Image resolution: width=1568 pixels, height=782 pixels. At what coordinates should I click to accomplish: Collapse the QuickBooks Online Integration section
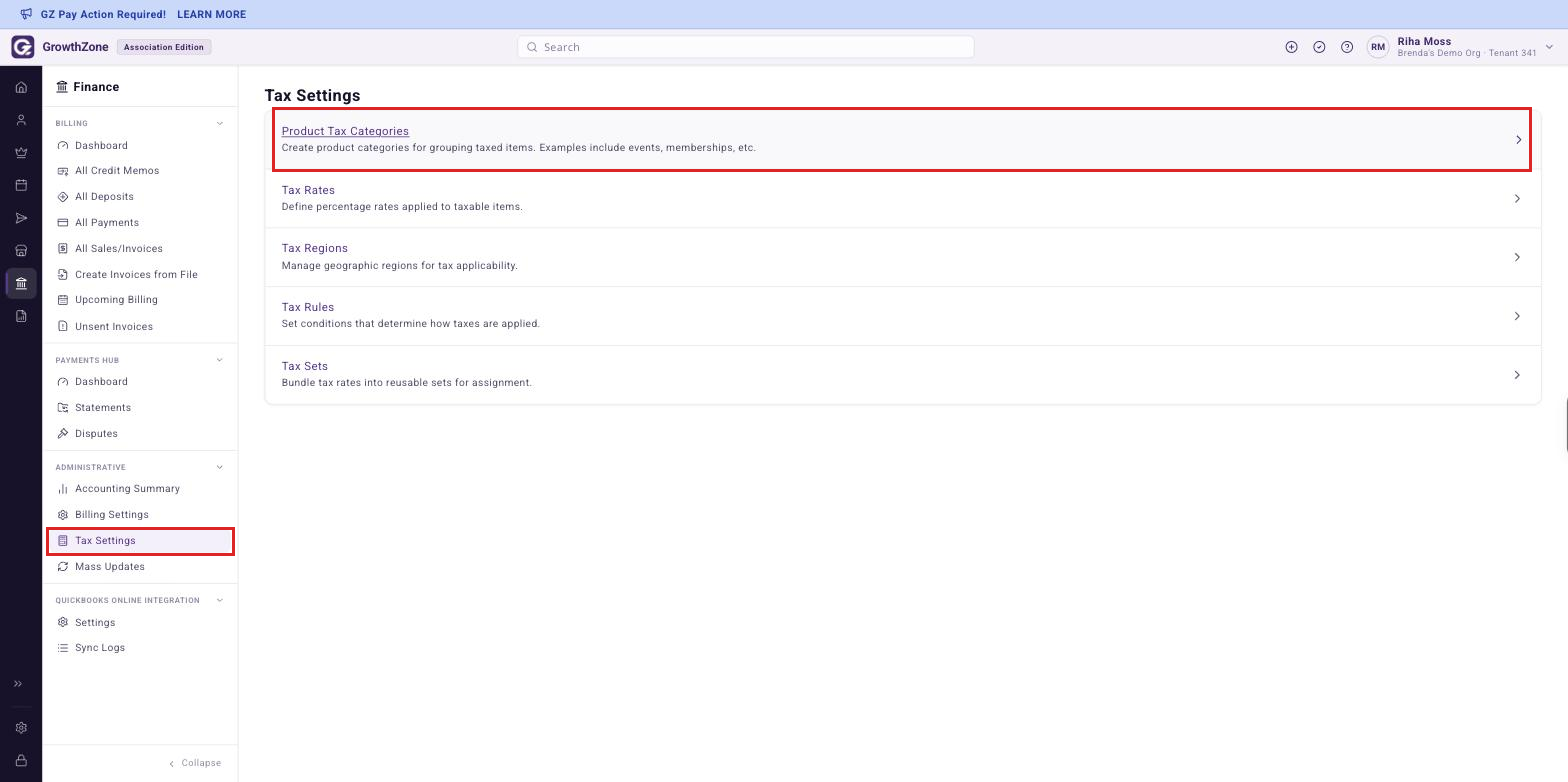[220, 600]
